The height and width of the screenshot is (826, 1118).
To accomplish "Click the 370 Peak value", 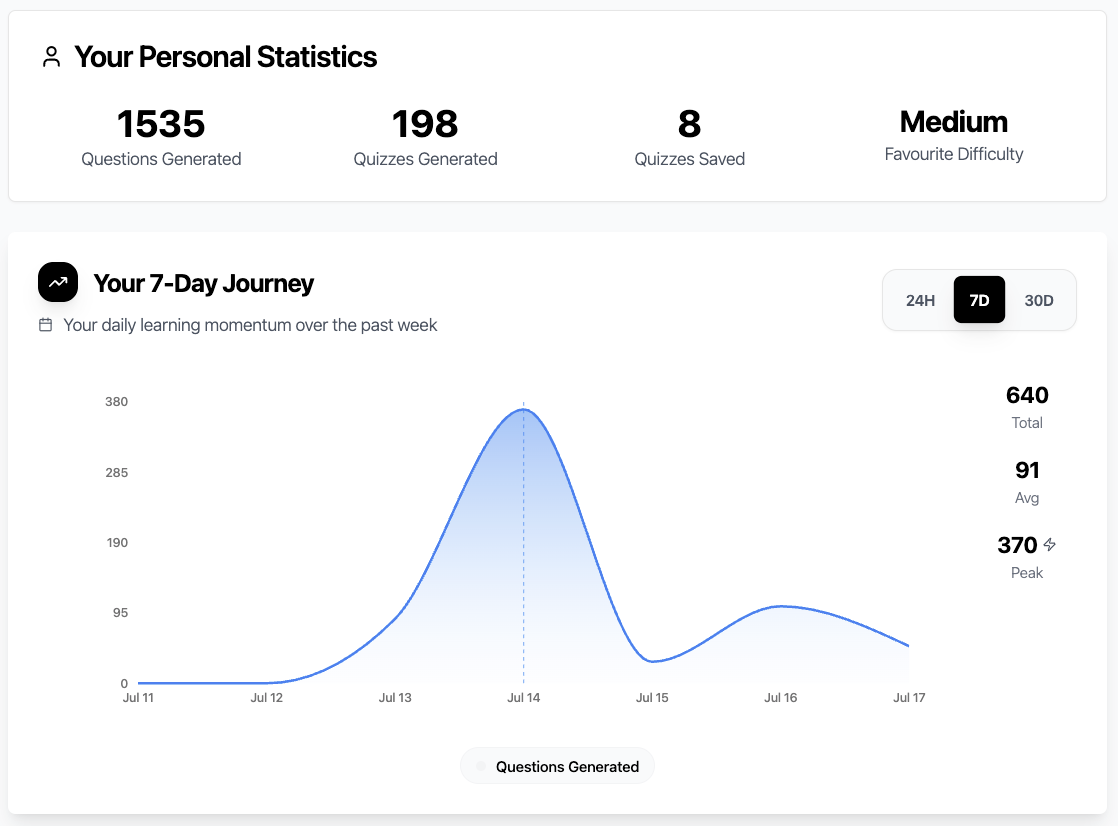I will coord(1017,545).
